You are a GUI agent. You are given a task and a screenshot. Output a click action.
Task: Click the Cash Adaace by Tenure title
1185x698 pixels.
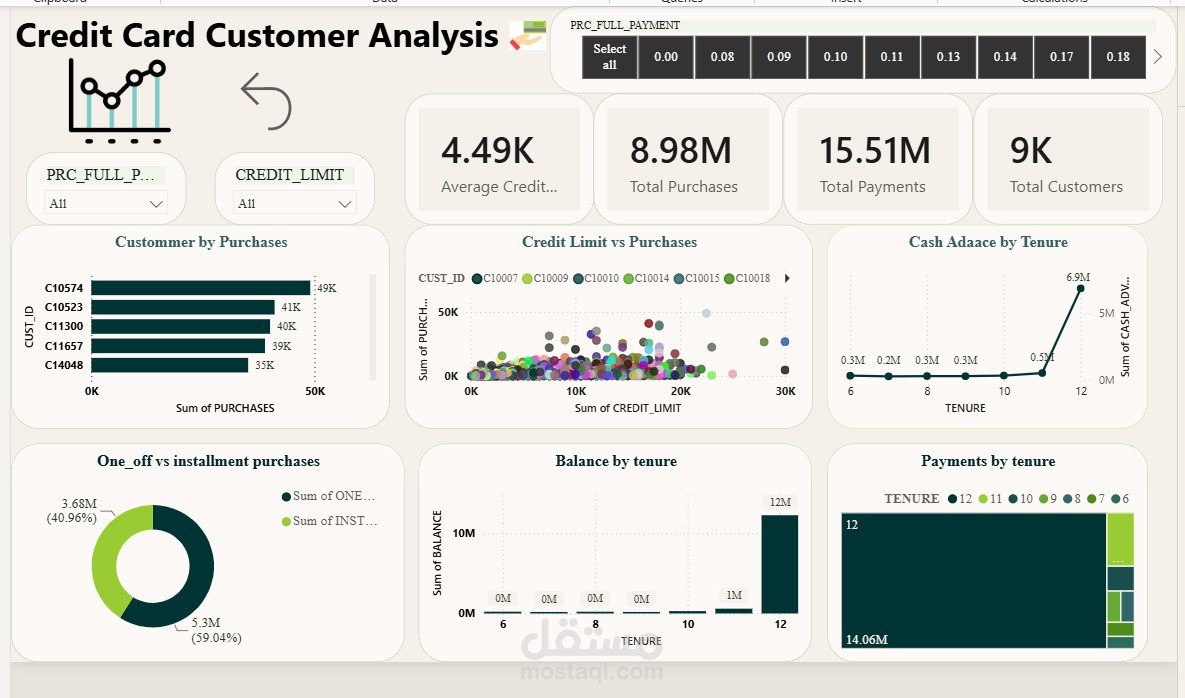(x=988, y=242)
